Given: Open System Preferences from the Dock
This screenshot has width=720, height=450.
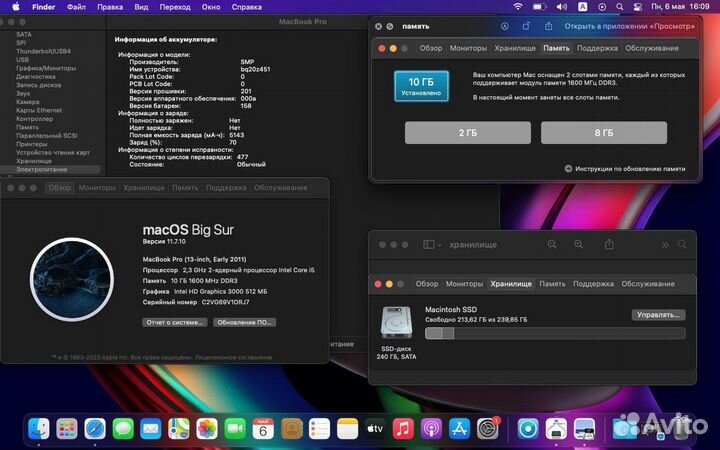Looking at the screenshot, I should (x=488, y=429).
